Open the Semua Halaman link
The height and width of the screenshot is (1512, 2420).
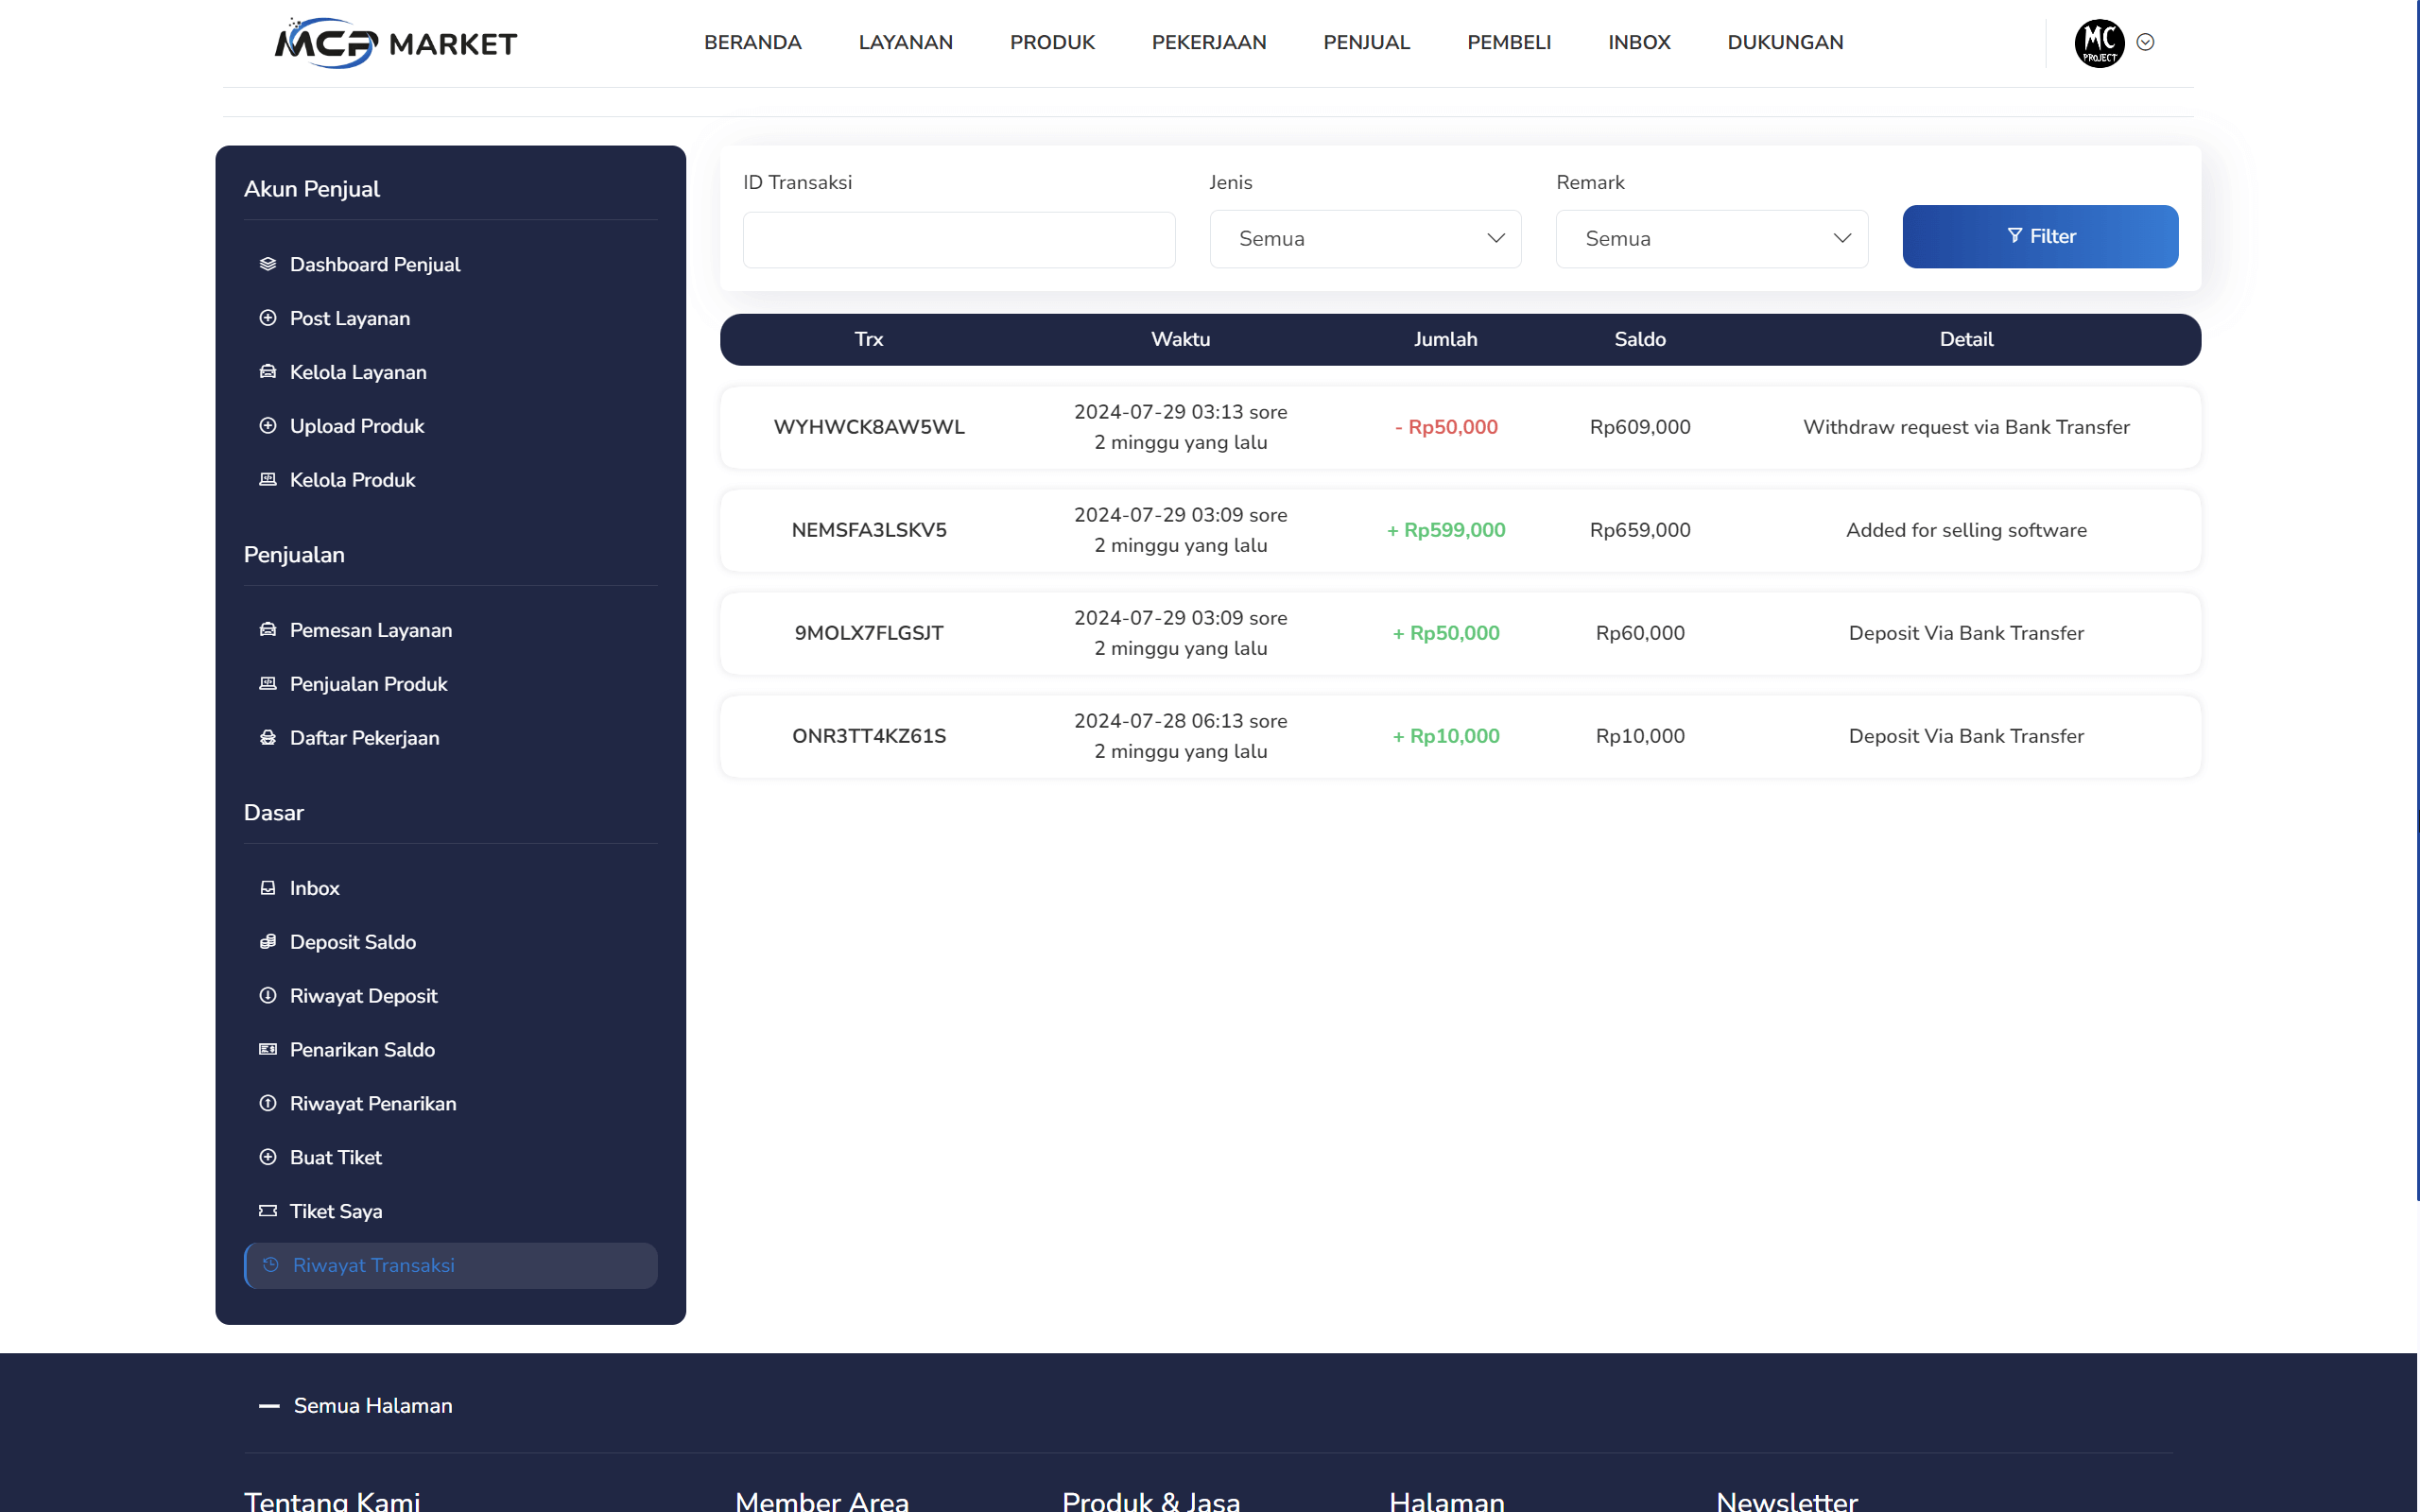point(372,1405)
